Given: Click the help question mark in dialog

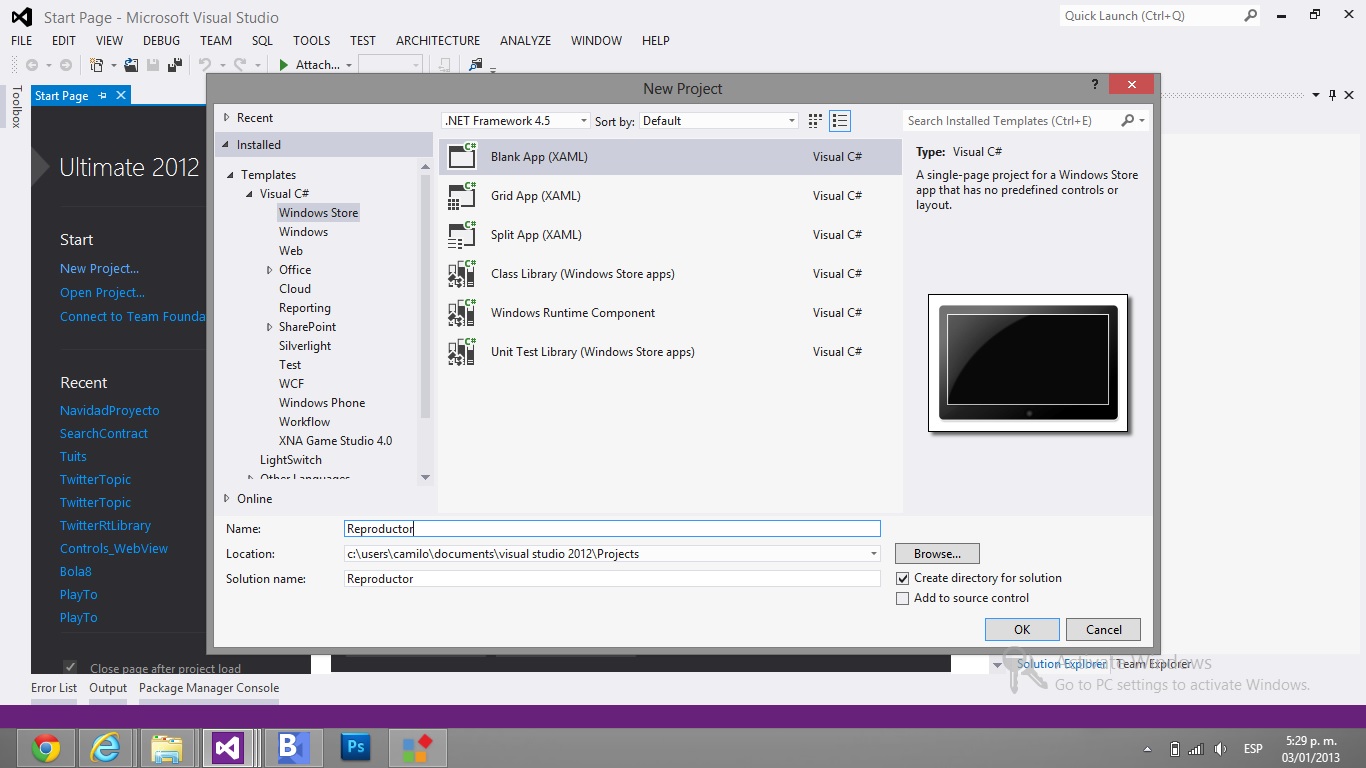Looking at the screenshot, I should tap(1095, 86).
